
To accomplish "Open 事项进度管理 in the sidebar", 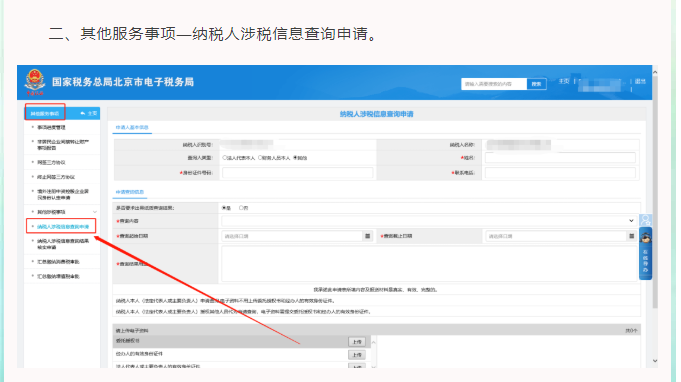I will 51,128.
